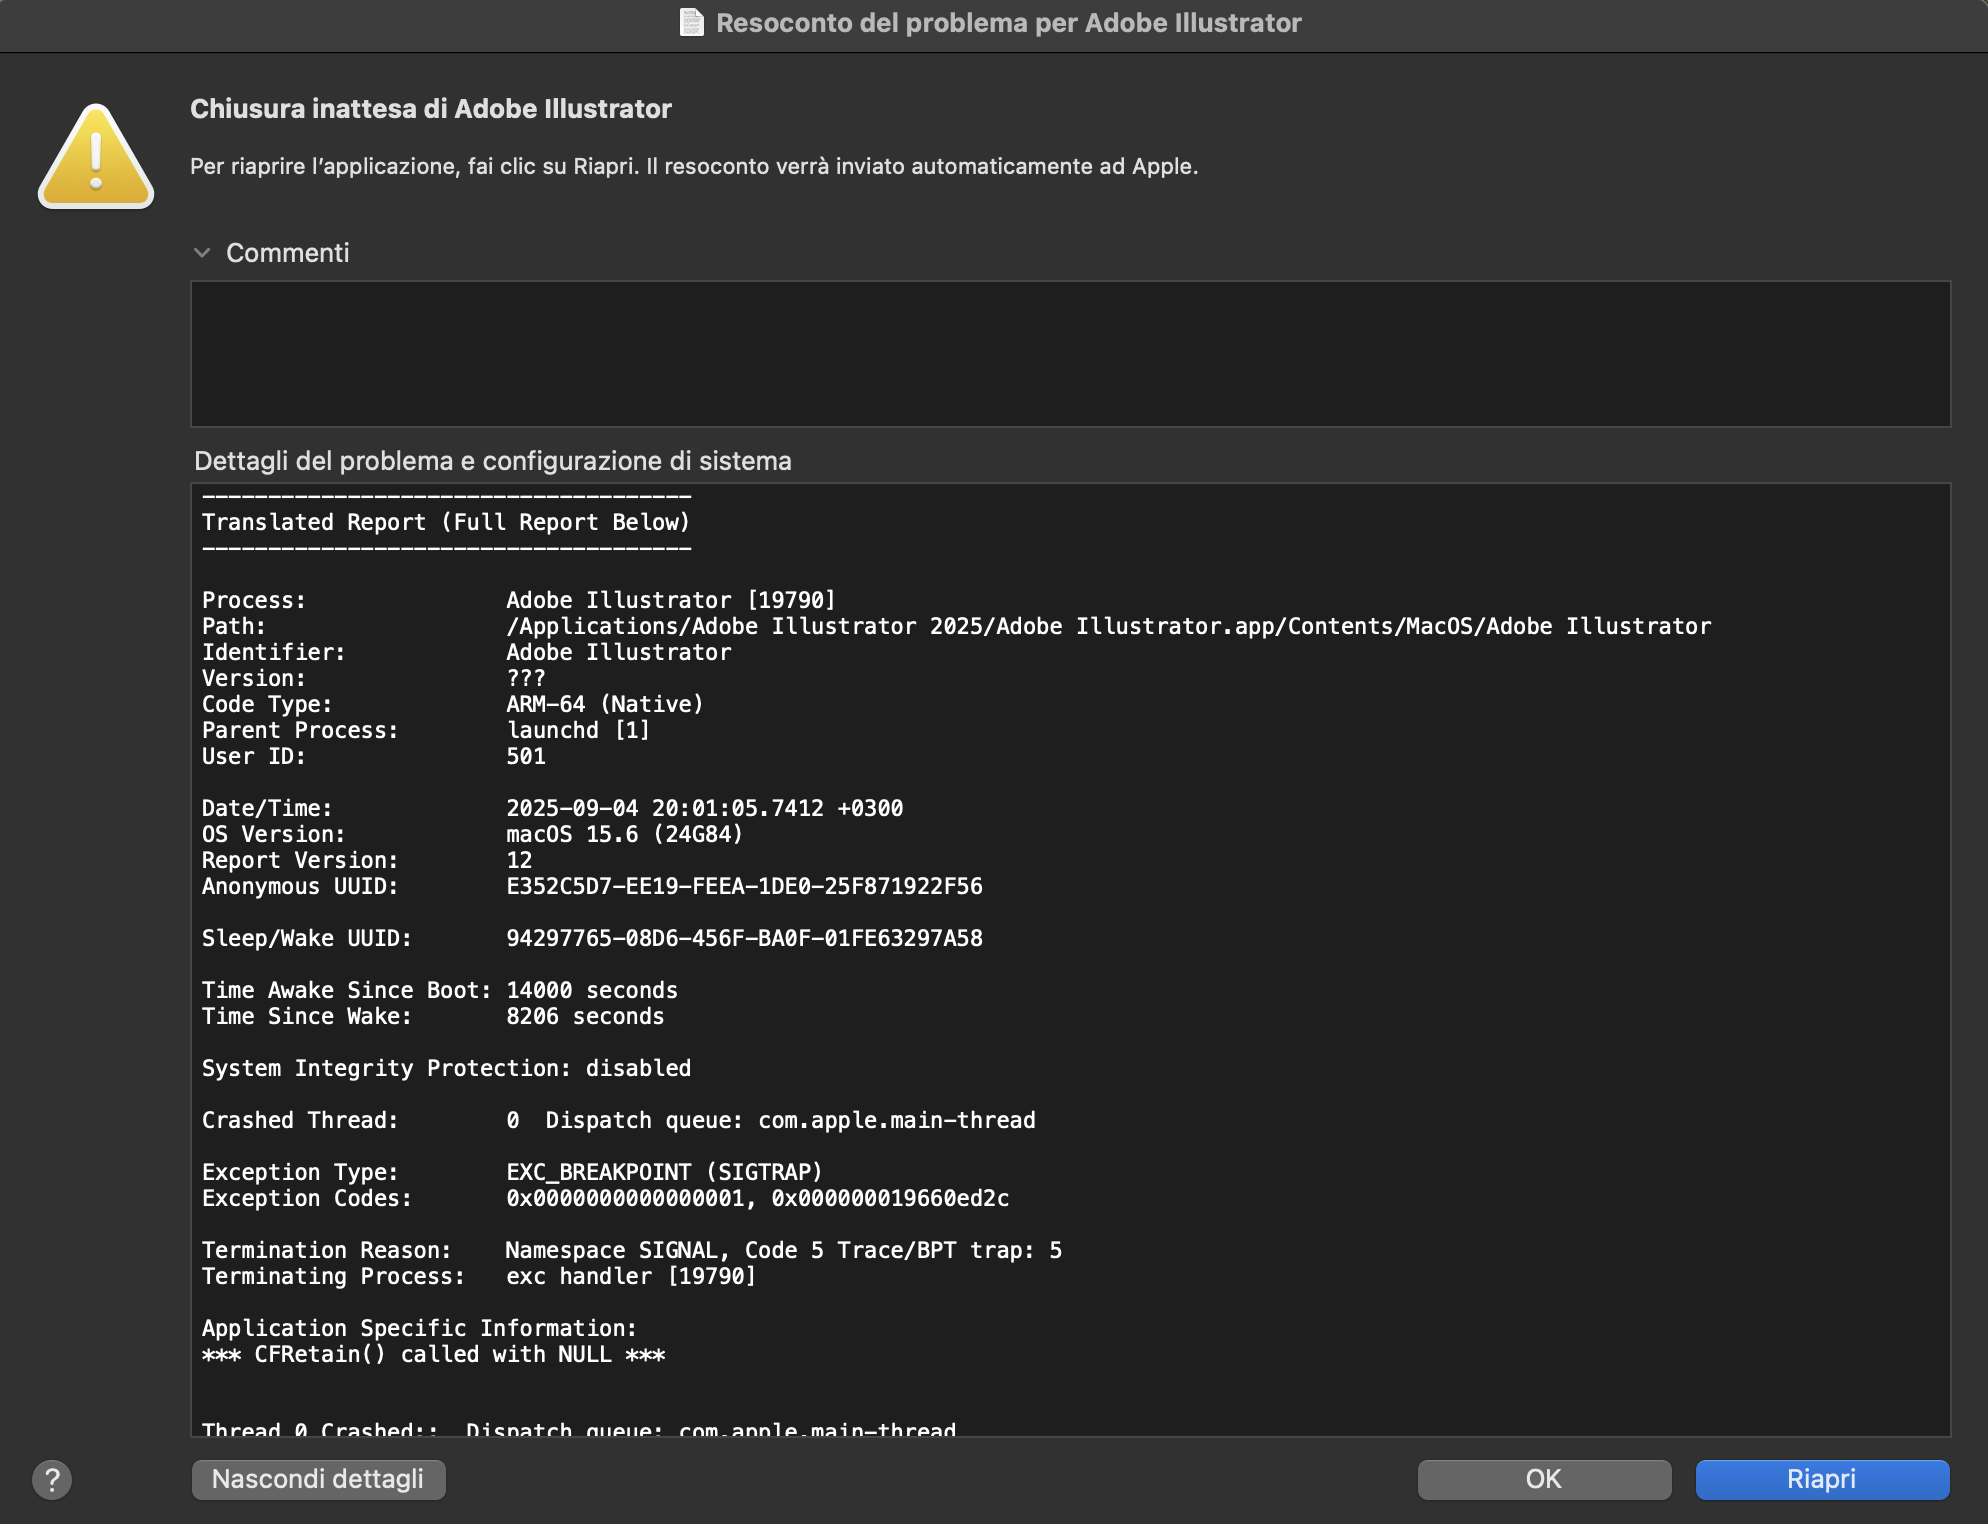Click the '8206 seconds' since wake value
This screenshot has width=1988, height=1524.
pos(585,1016)
